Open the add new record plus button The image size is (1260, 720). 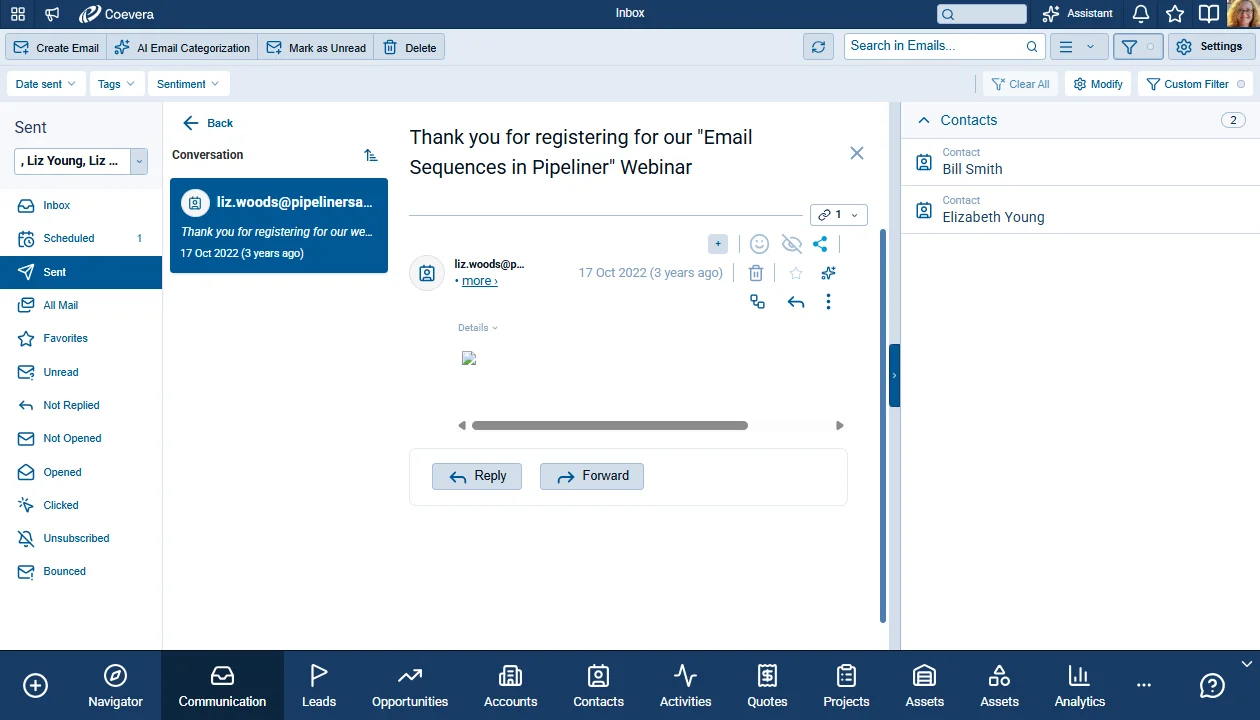click(x=35, y=685)
